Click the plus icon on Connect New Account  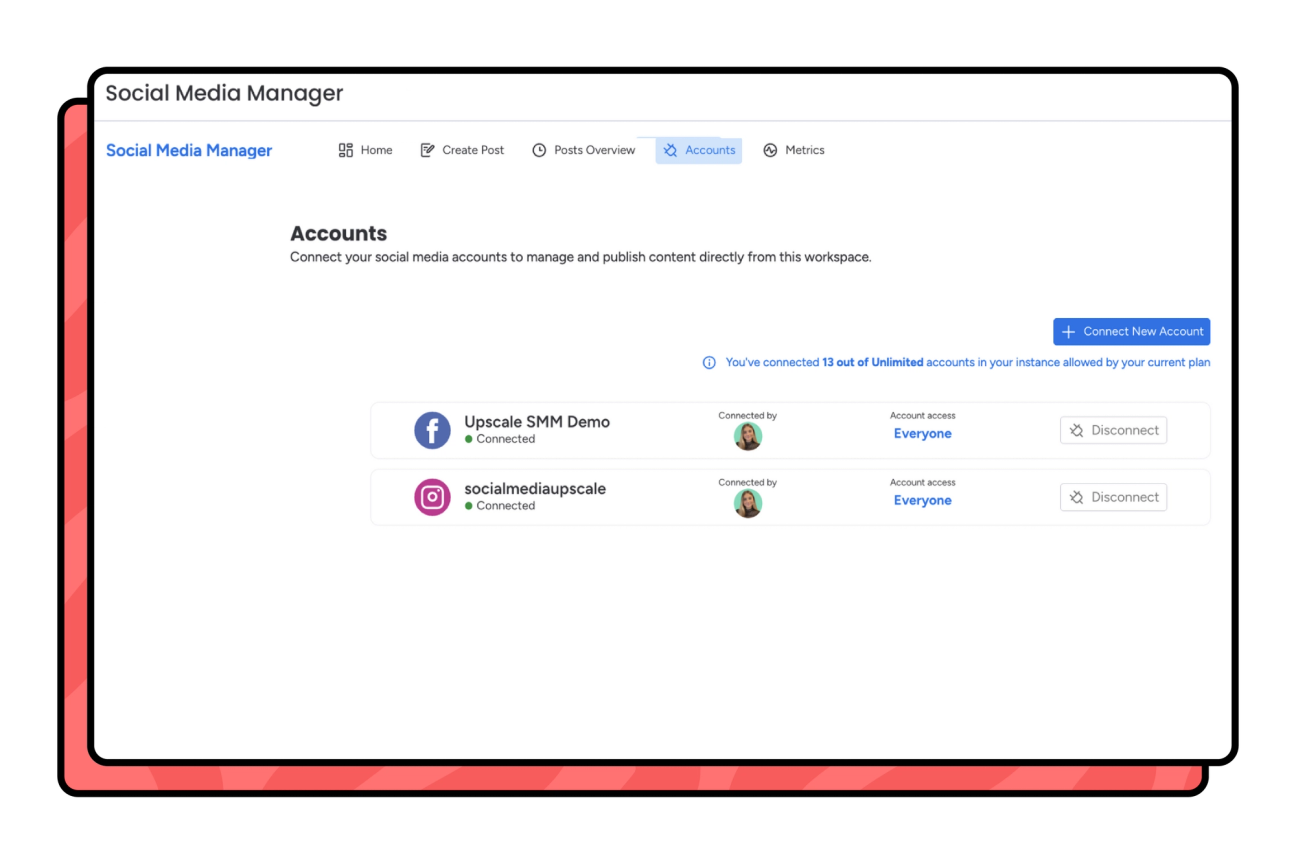pyautogui.click(x=1069, y=331)
